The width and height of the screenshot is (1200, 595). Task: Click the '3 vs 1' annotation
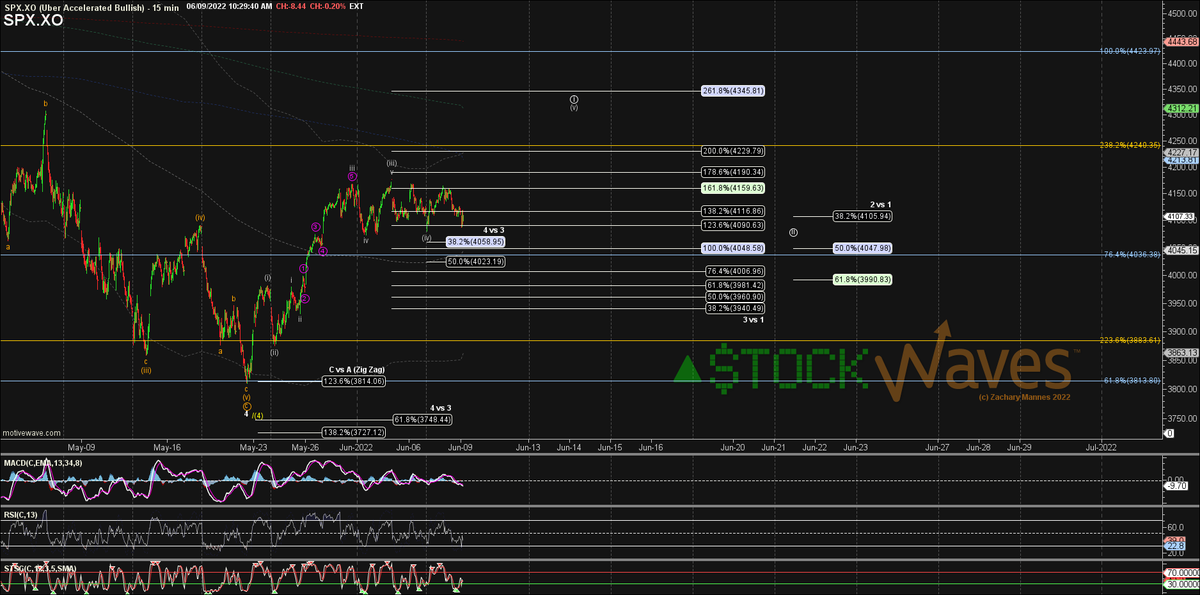(753, 319)
